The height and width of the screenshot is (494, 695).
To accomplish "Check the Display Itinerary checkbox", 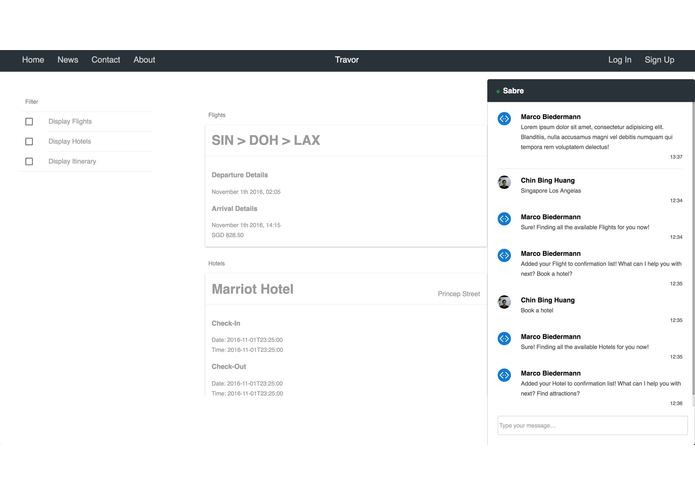I will (29, 161).
